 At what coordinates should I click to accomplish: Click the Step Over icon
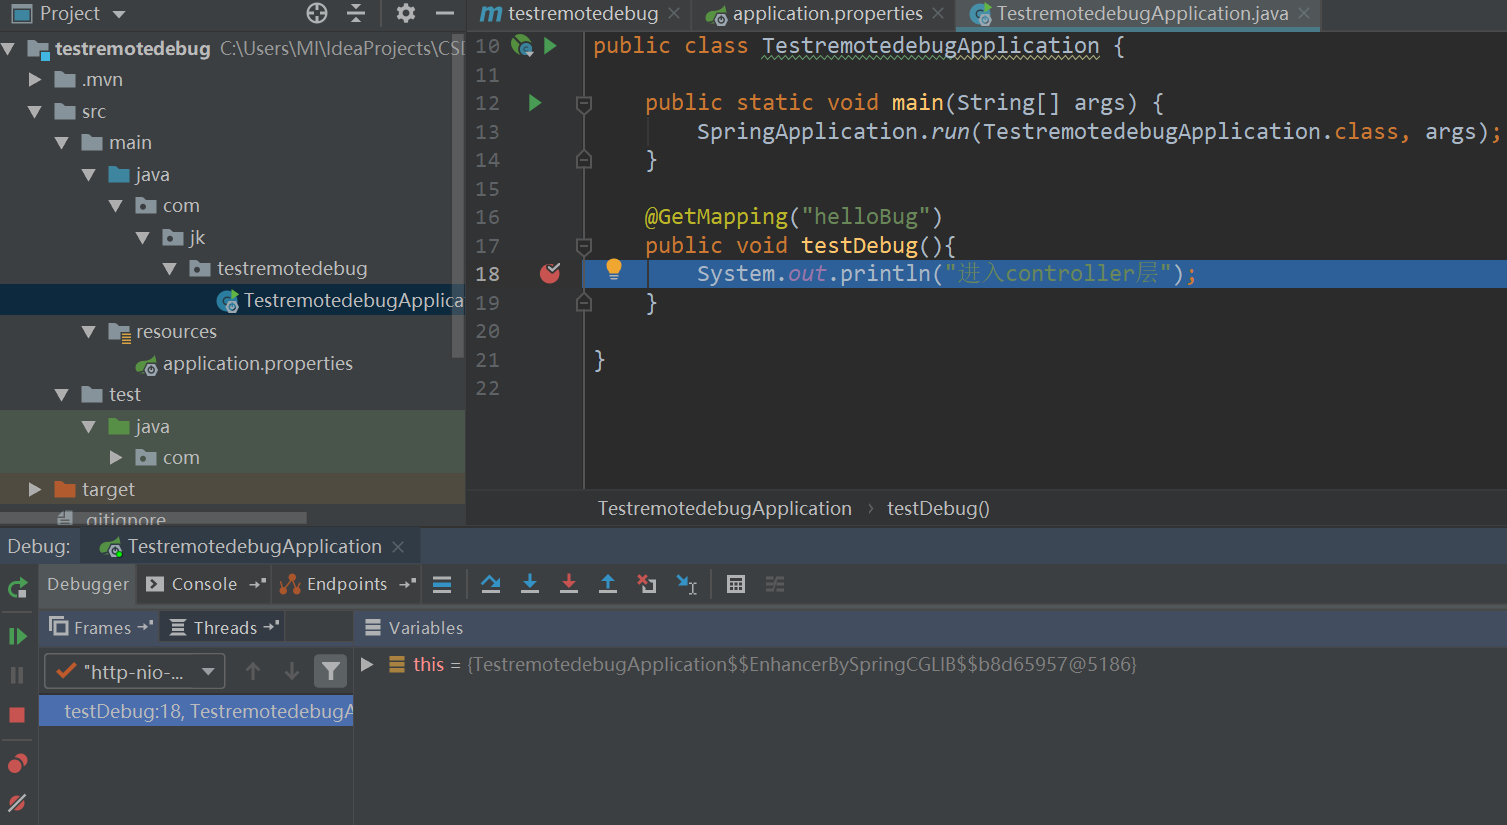point(490,584)
